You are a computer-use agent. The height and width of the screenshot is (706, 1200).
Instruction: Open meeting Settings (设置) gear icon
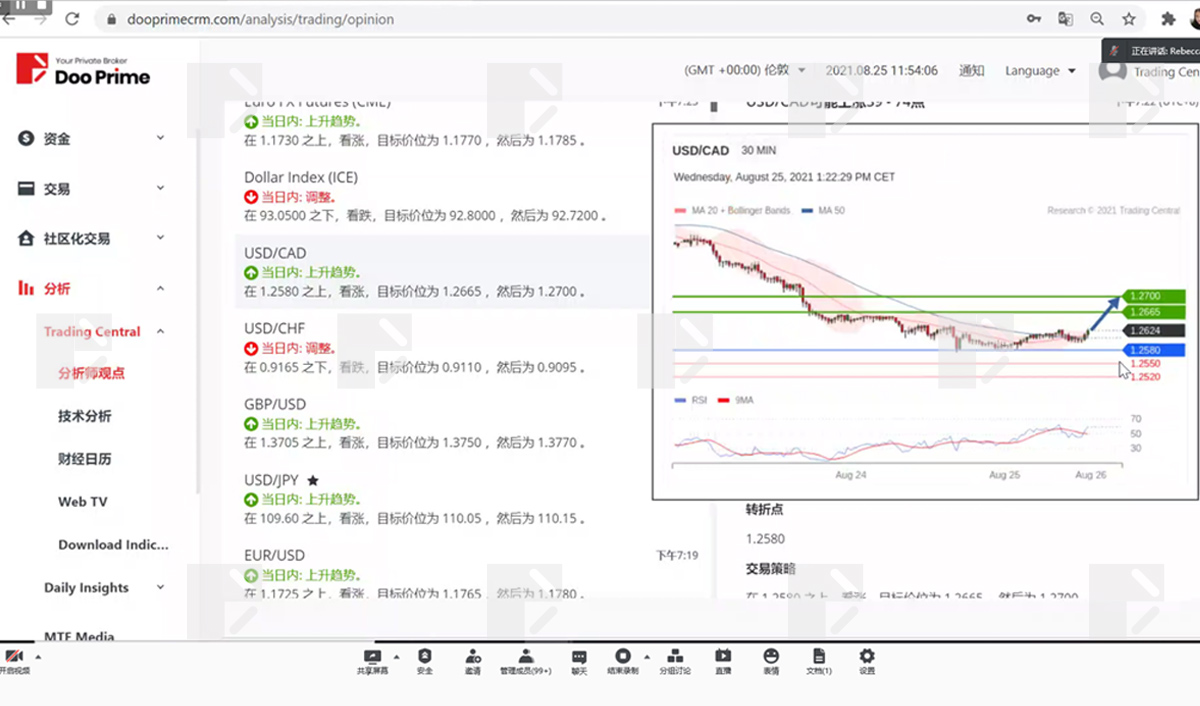click(867, 658)
